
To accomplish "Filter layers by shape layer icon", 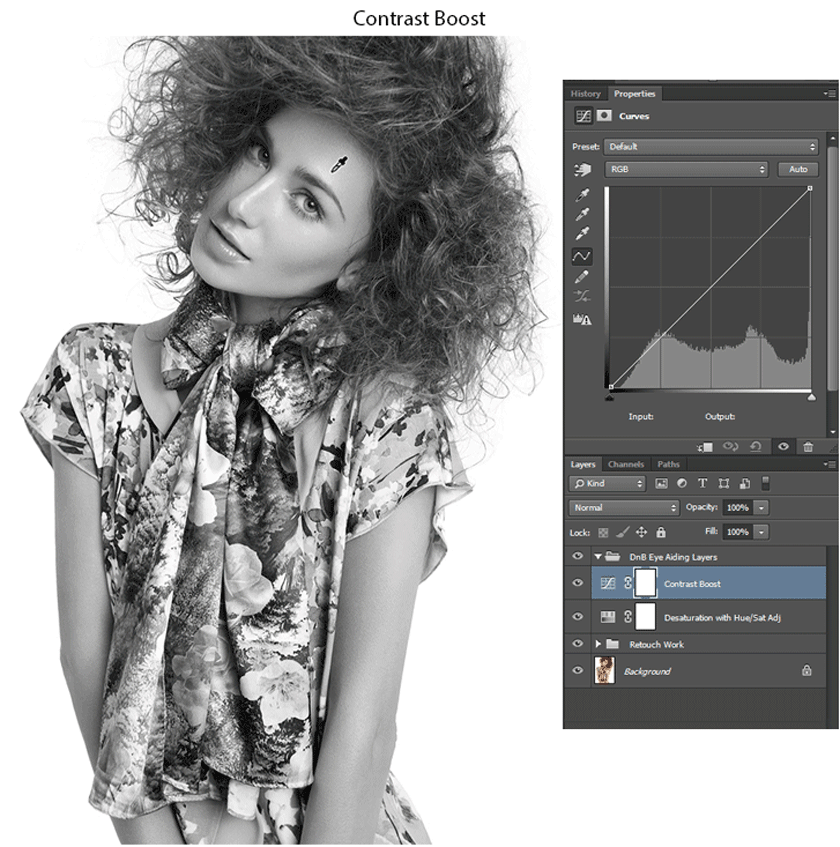I will click(x=724, y=483).
